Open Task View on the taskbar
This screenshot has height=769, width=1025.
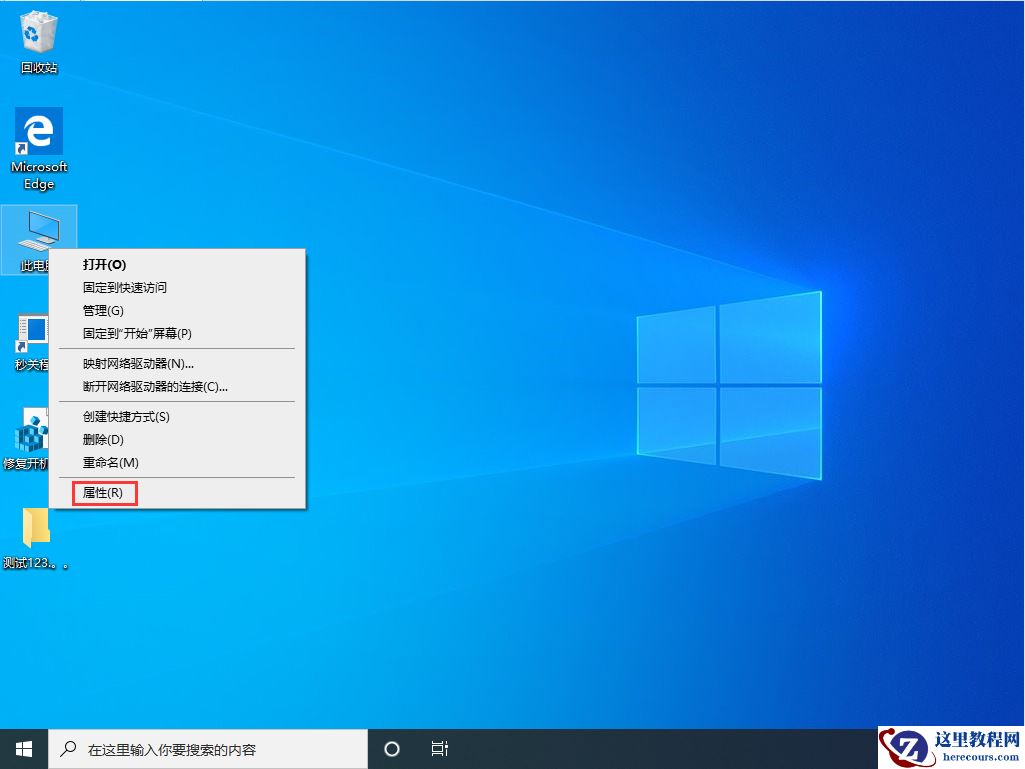[x=440, y=748]
